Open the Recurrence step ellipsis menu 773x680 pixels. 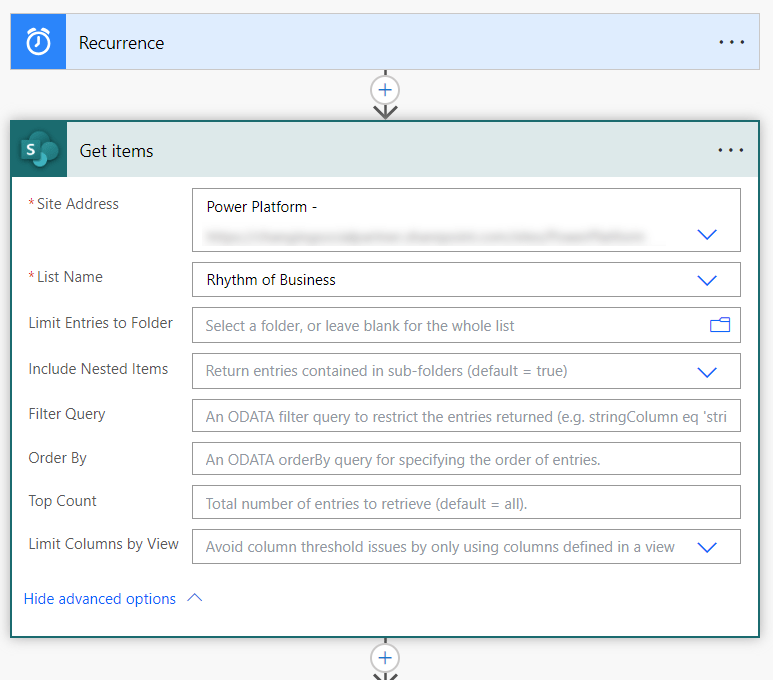pos(731,42)
